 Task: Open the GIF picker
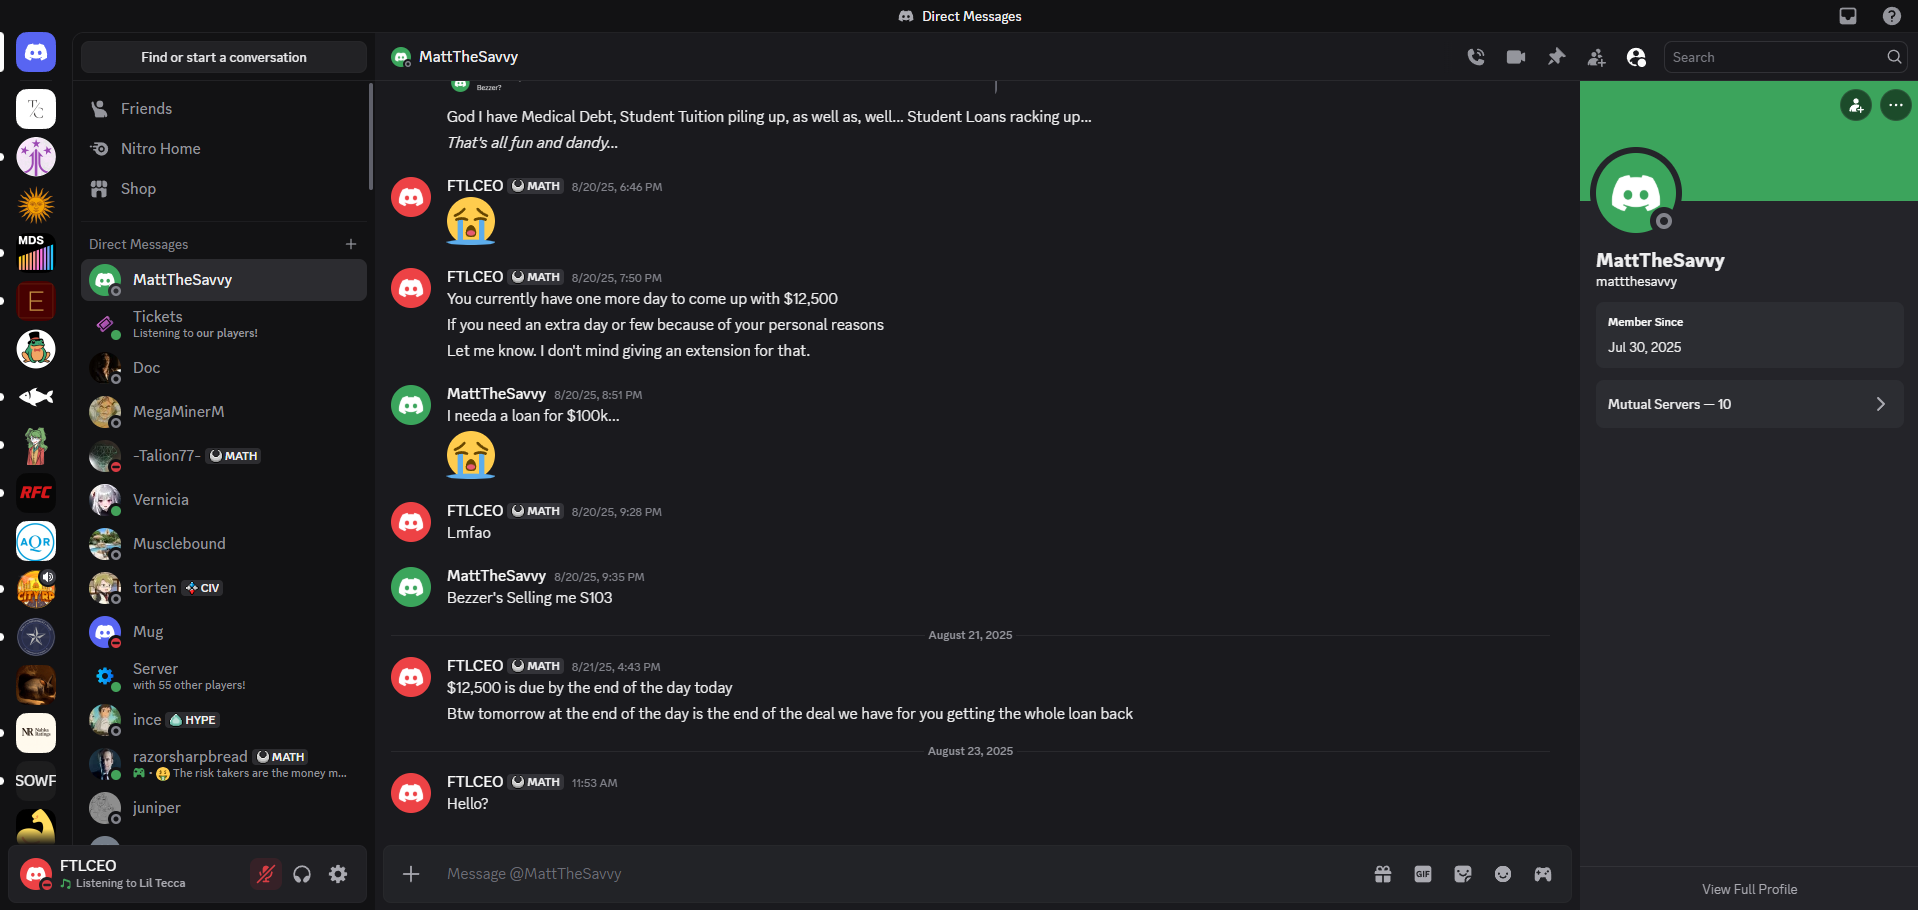[1423, 874]
